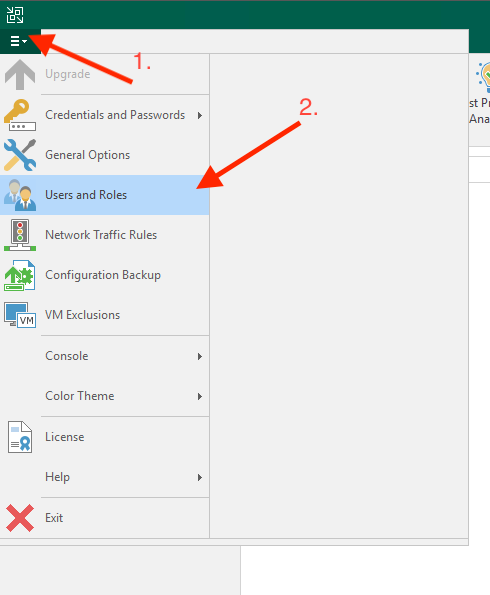Click the key icon for Credentials and Passwords
This screenshot has height=595, width=490.
(20, 115)
